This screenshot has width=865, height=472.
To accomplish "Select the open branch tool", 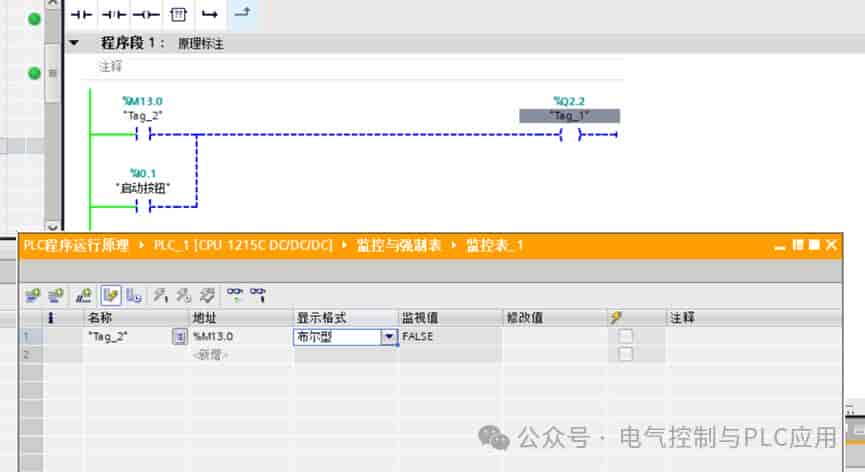I will [210, 15].
